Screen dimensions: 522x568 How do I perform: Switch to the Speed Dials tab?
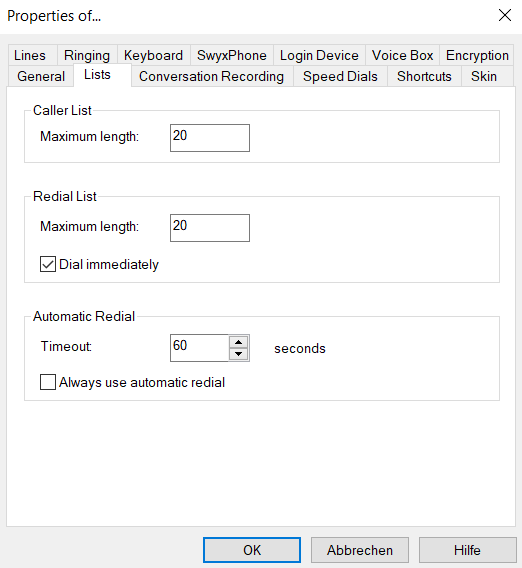[341, 76]
